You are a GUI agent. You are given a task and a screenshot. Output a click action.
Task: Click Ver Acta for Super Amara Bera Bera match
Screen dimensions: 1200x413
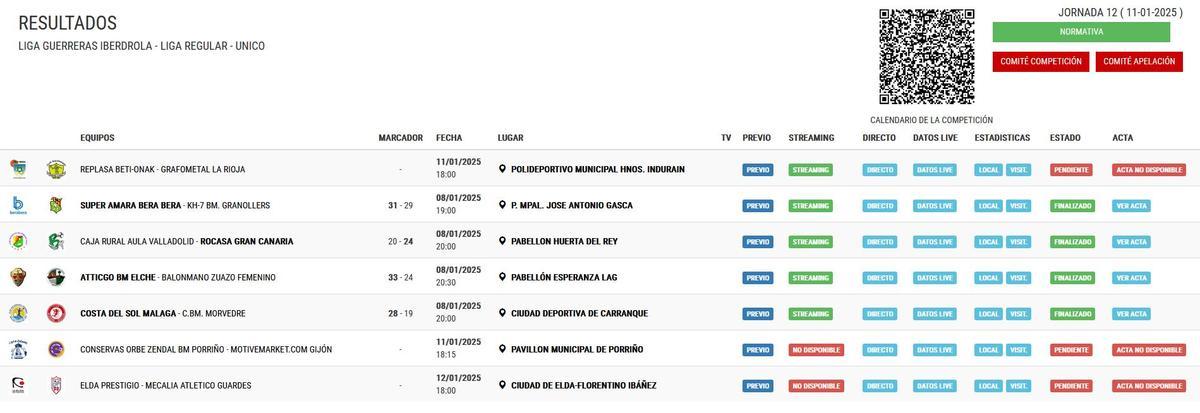1131,206
